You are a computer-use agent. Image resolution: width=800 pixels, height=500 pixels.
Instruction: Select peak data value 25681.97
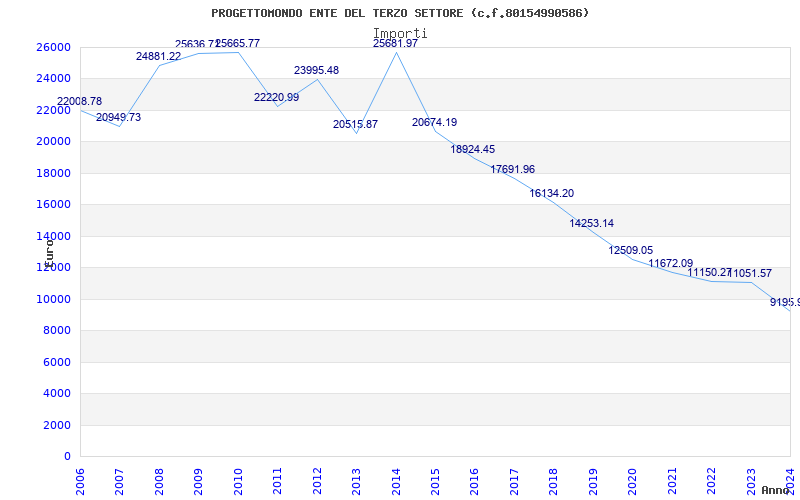(x=395, y=43)
